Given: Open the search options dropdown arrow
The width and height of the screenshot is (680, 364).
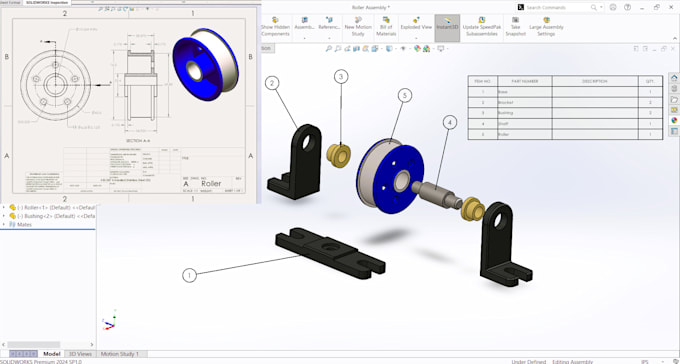Looking at the screenshot, I should tap(601, 7).
